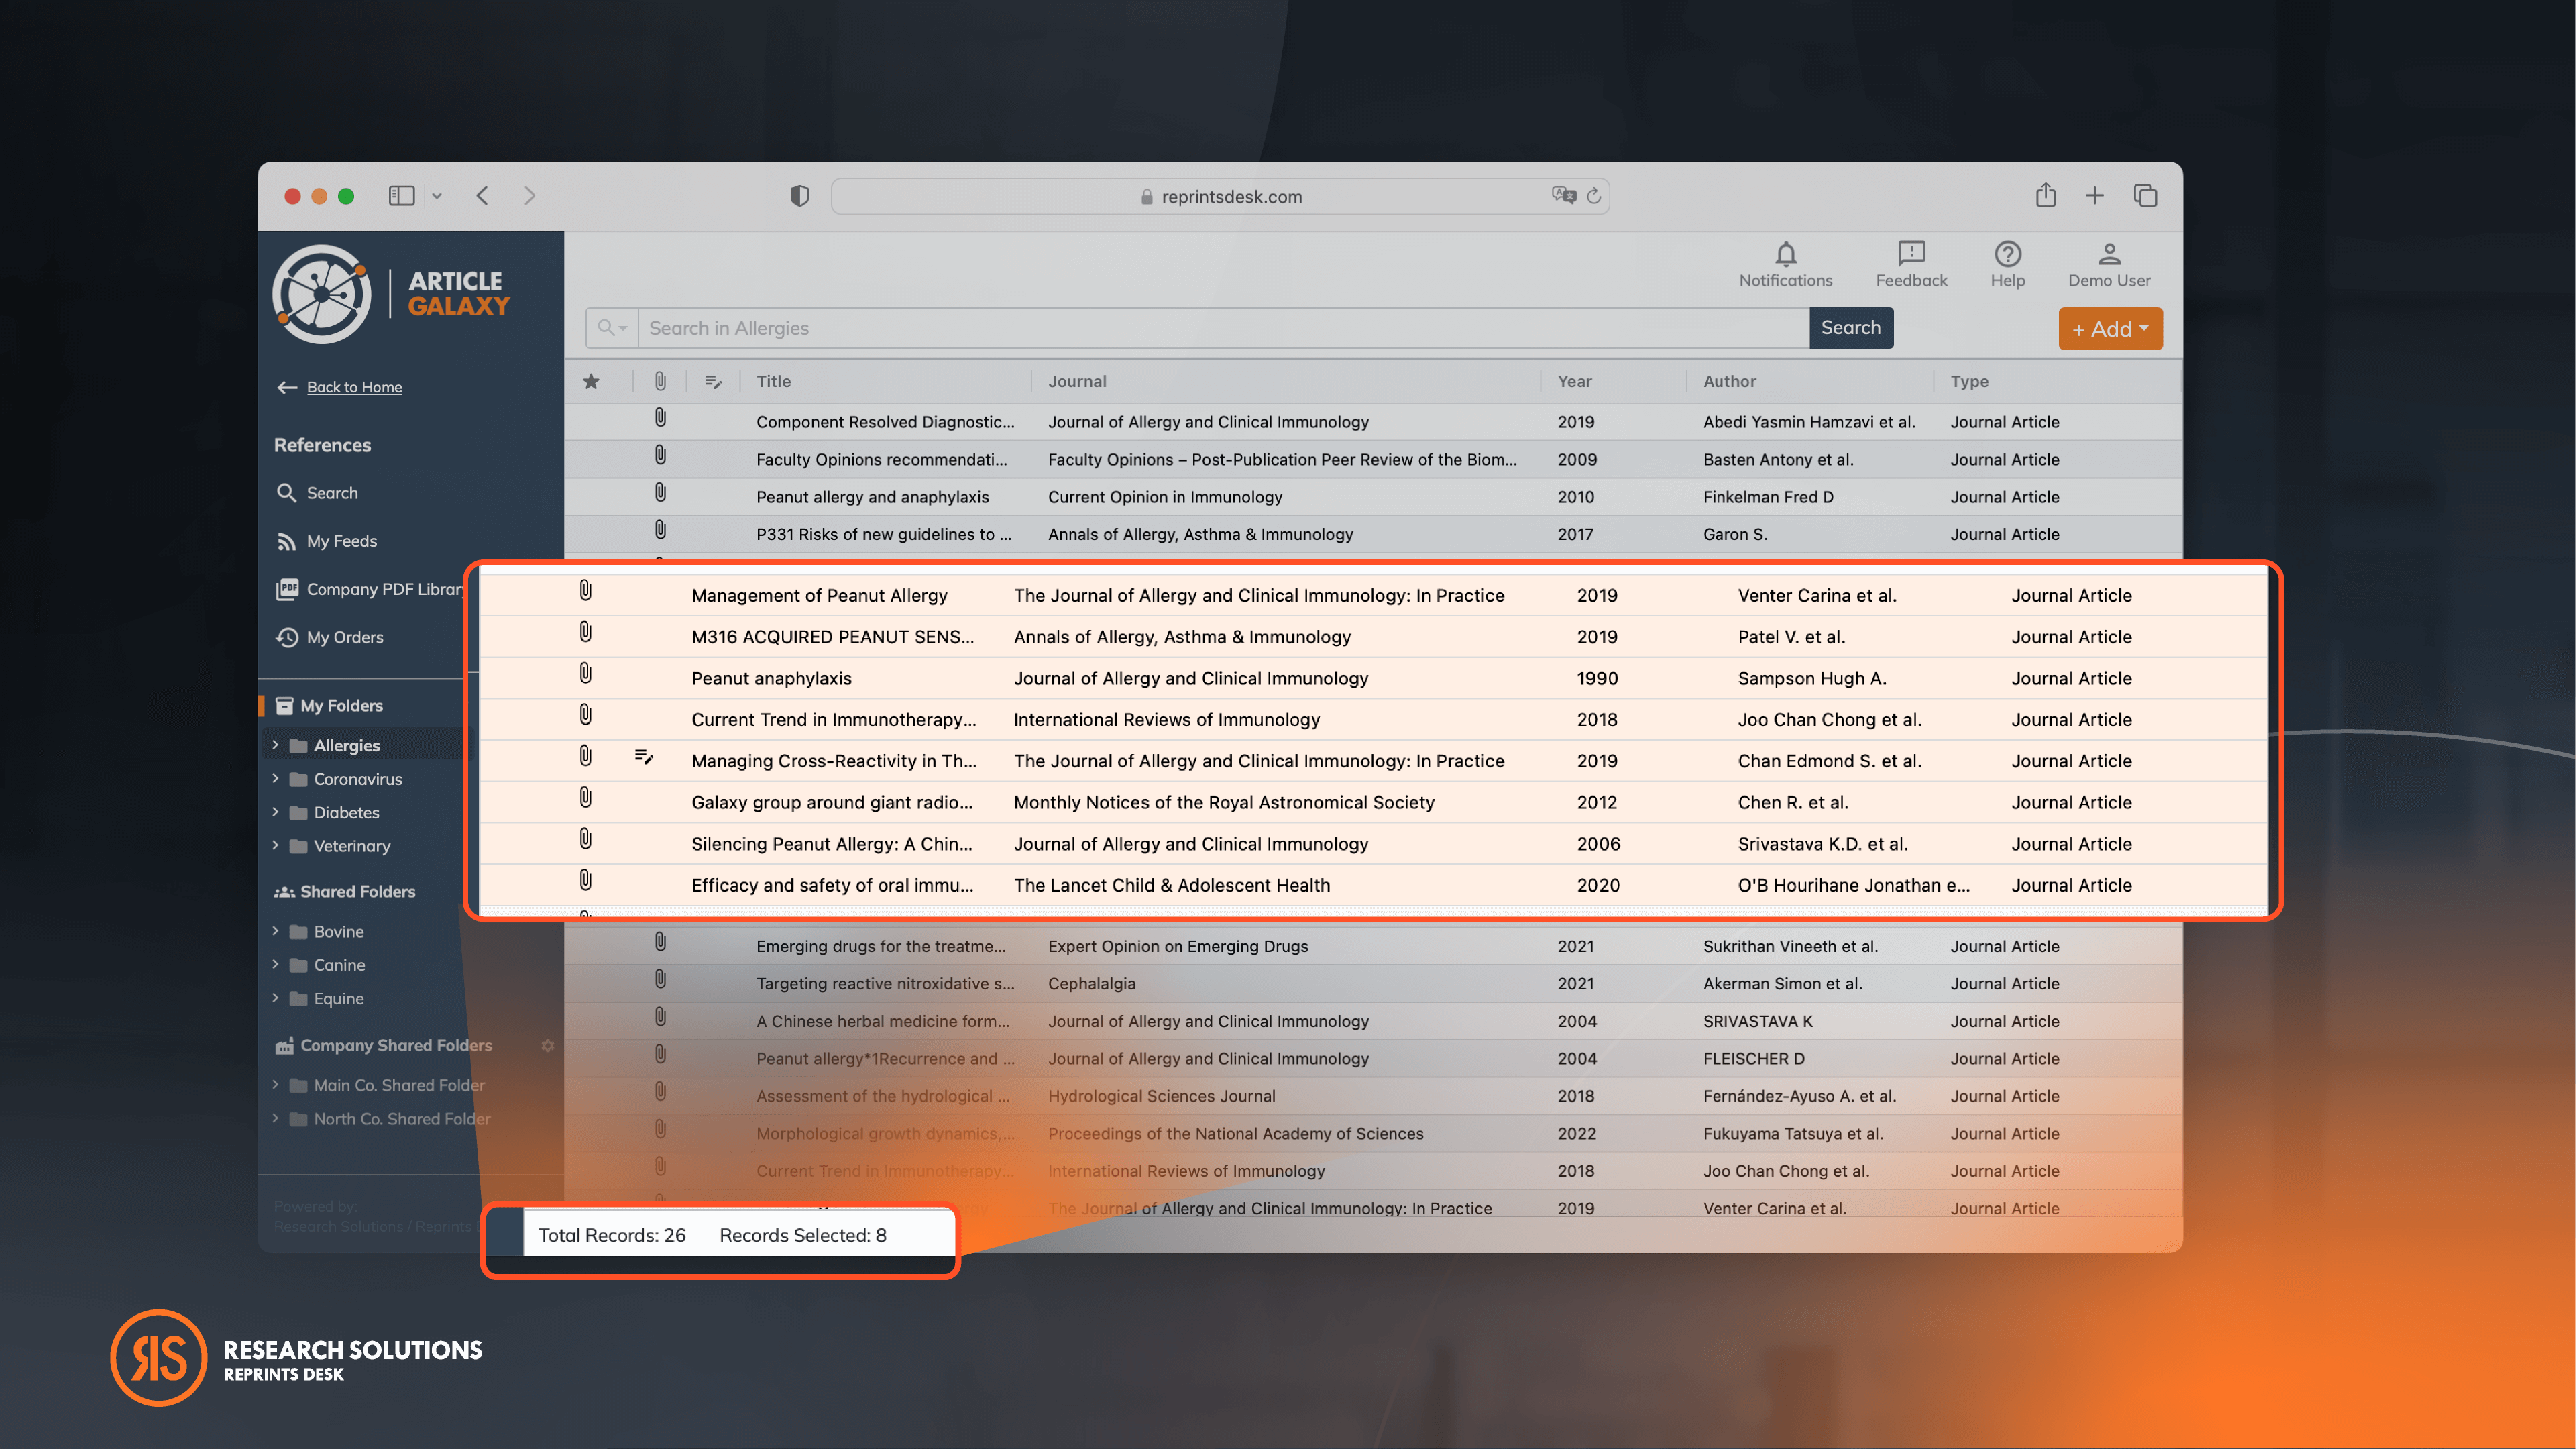
Task: Open Company PDF Library in sidebar
Action: click(369, 589)
